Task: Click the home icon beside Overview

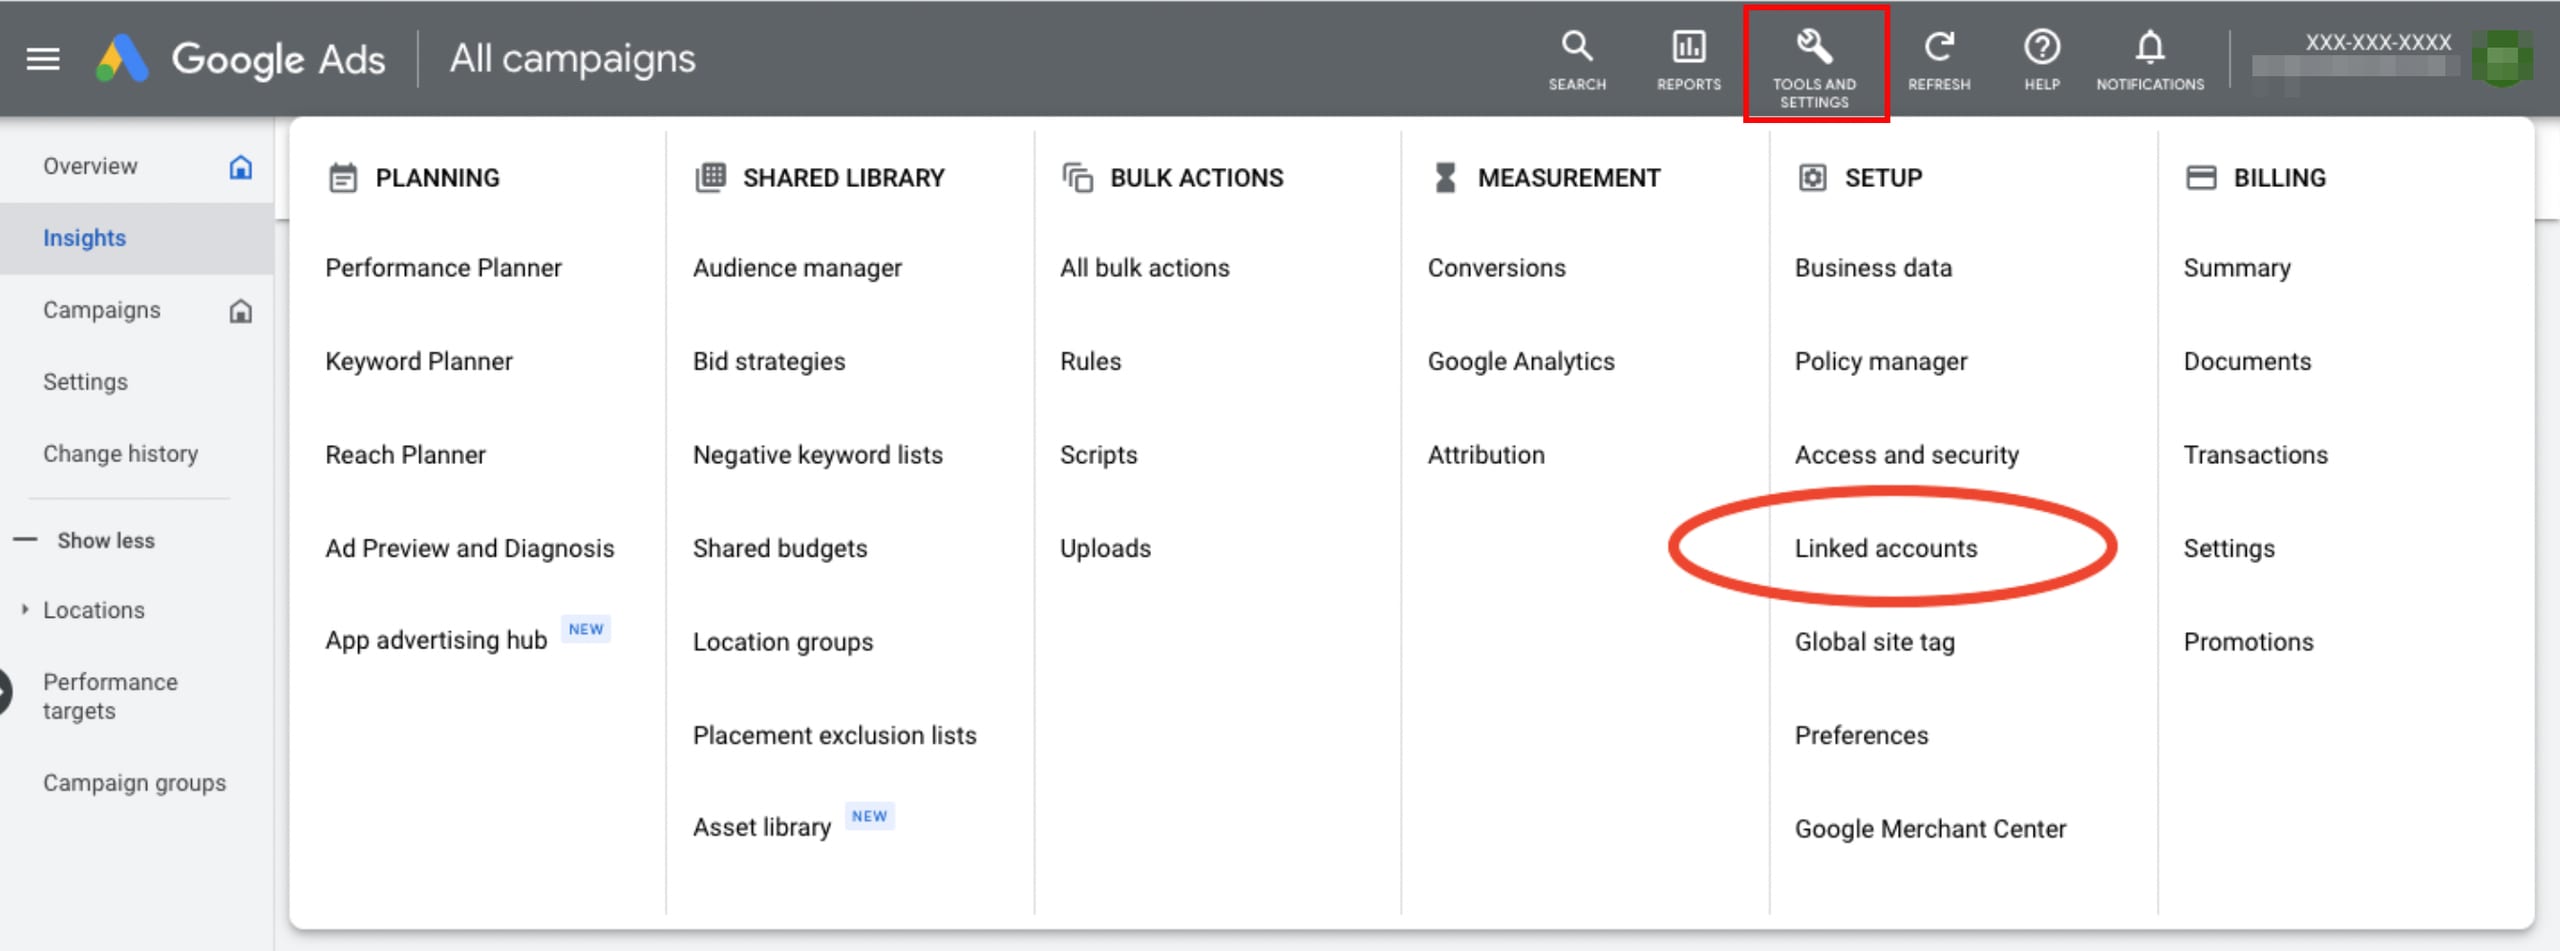Action: tap(241, 167)
